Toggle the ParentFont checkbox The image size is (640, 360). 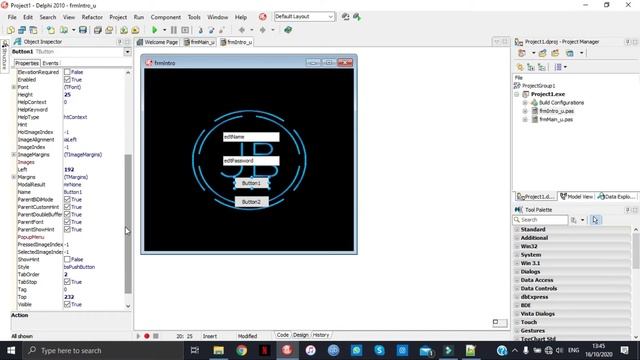tap(67, 222)
